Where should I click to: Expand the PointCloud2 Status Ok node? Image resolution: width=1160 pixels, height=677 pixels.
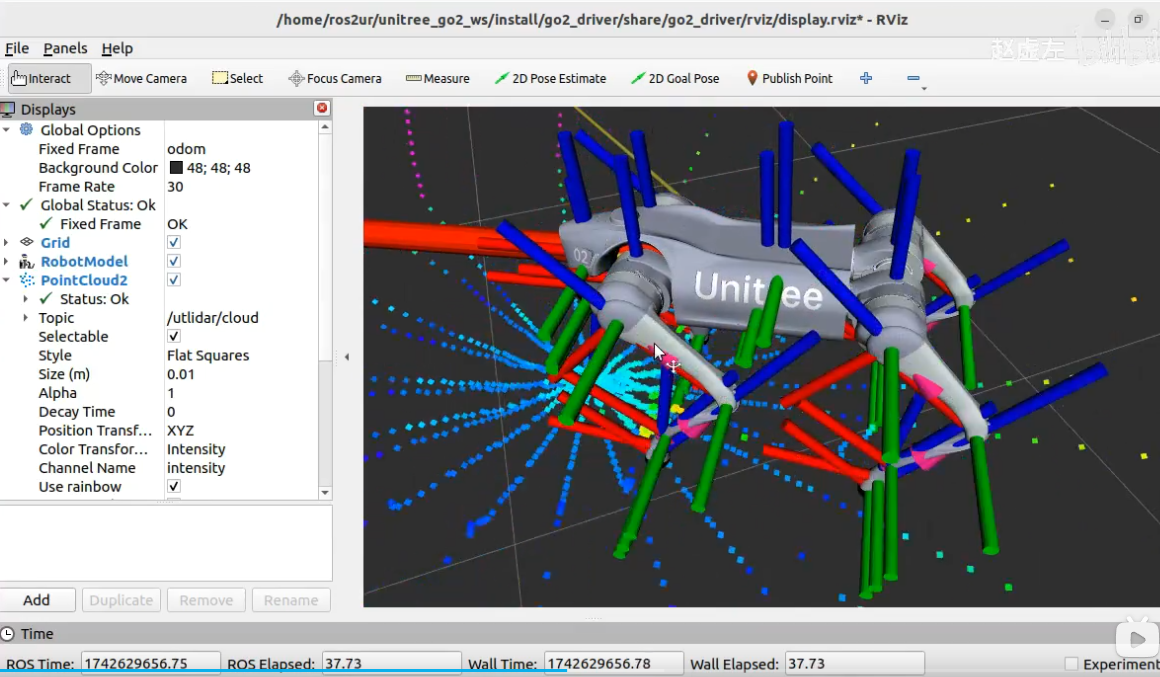point(26,298)
